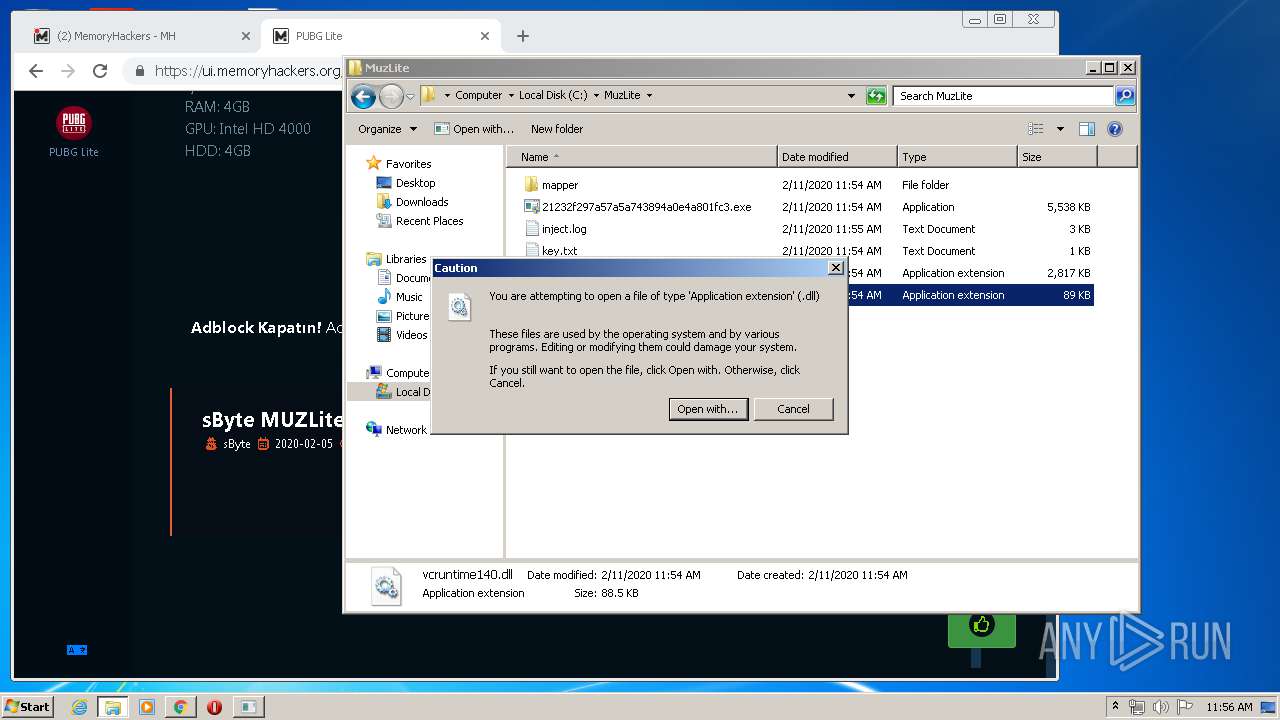Click Local Disk (C:) in address breadcrumb
1280x720 pixels.
click(x=553, y=96)
